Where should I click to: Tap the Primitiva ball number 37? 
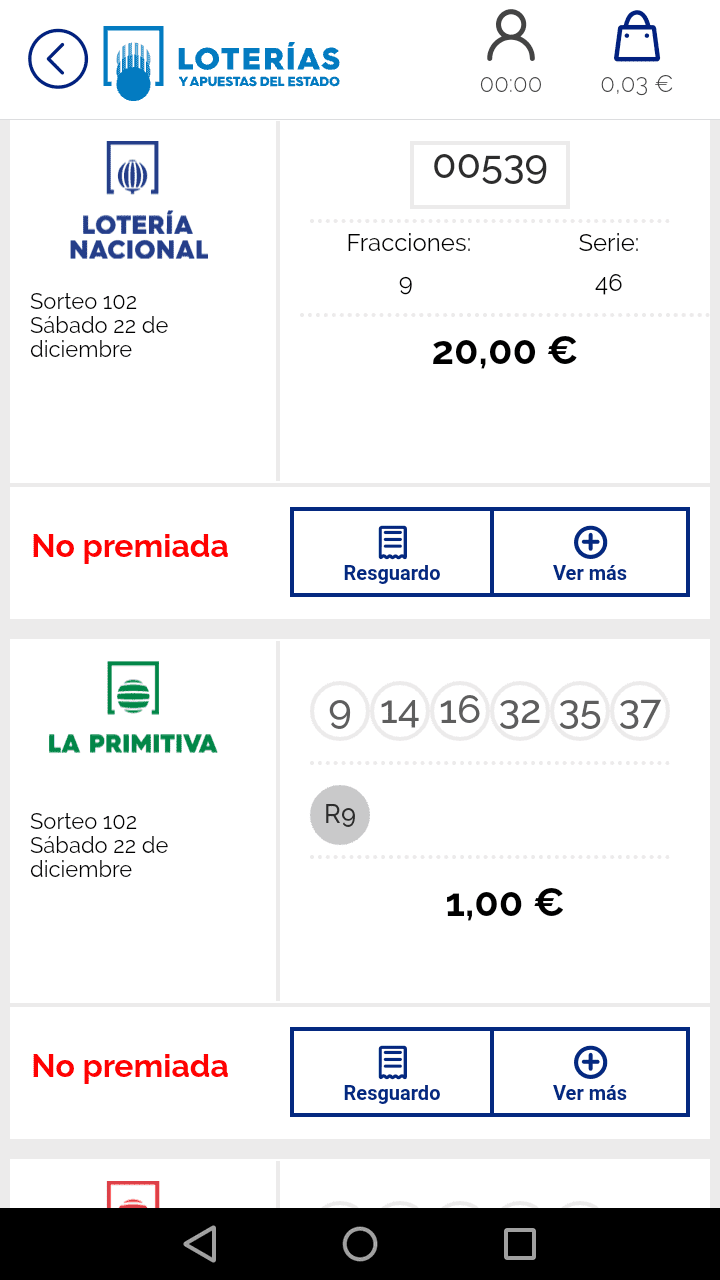640,712
